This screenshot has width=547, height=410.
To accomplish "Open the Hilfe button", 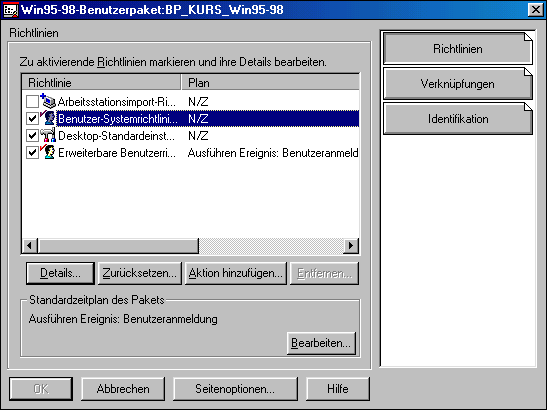I will click(338, 389).
